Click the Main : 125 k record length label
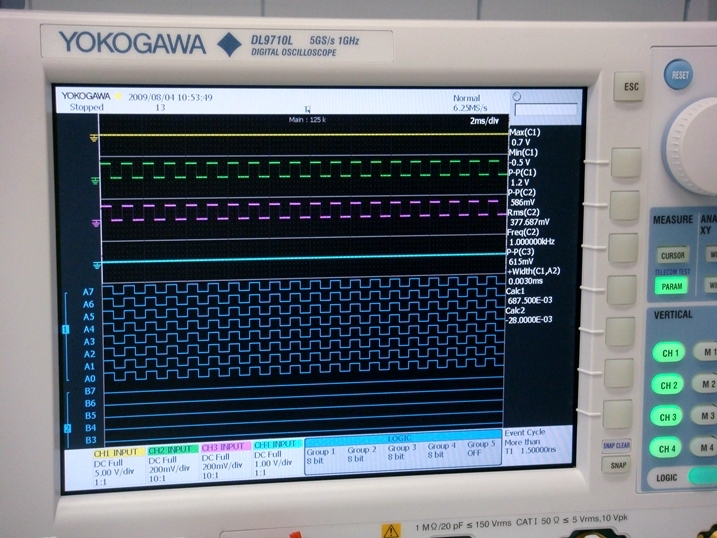The height and width of the screenshot is (538, 717). (307, 120)
